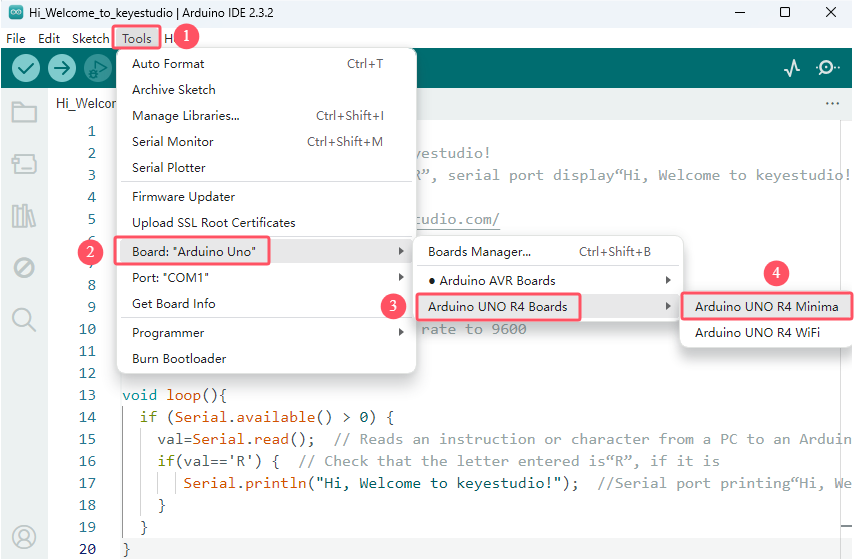Select Upload SSL Root Certificates

(x=266, y=222)
